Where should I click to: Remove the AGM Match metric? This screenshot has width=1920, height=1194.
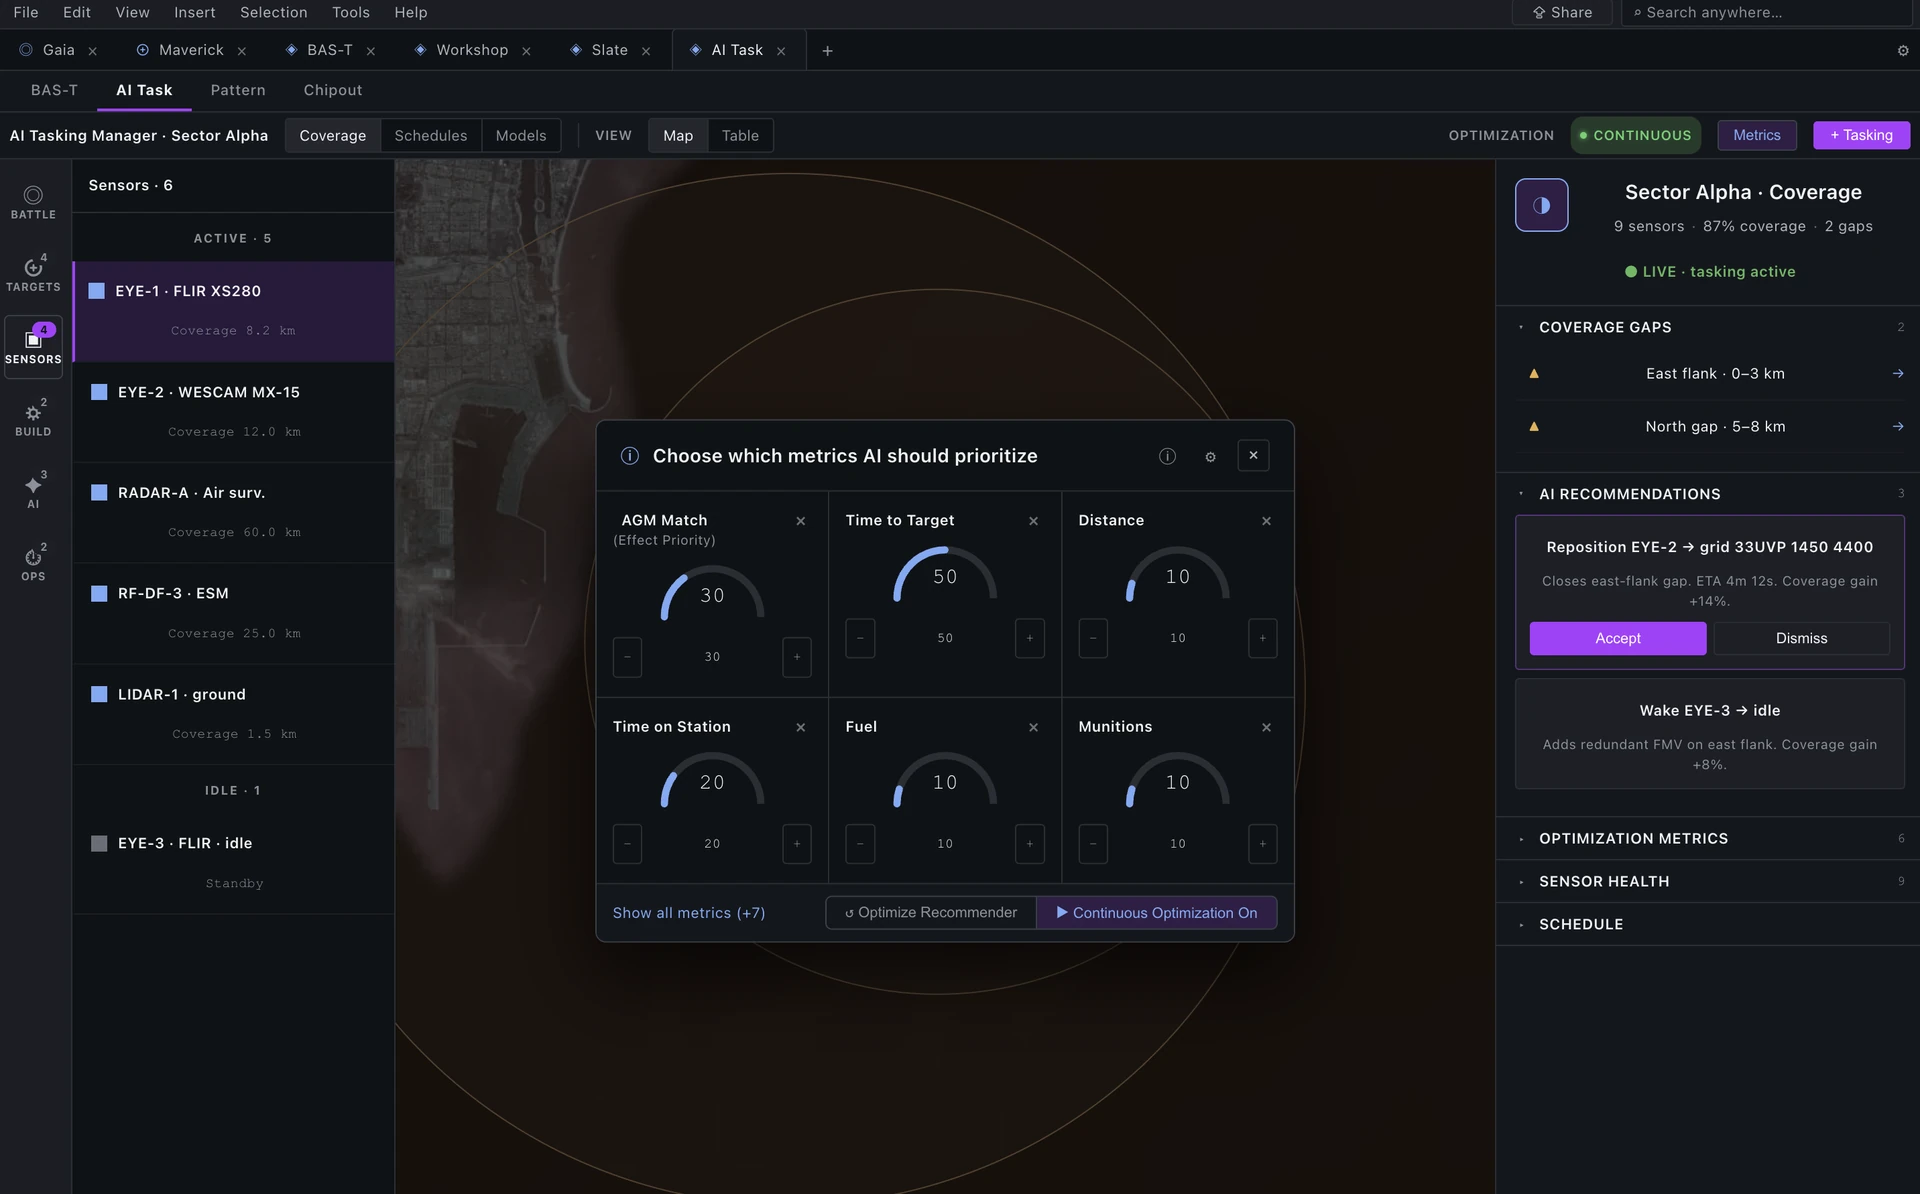coord(800,521)
